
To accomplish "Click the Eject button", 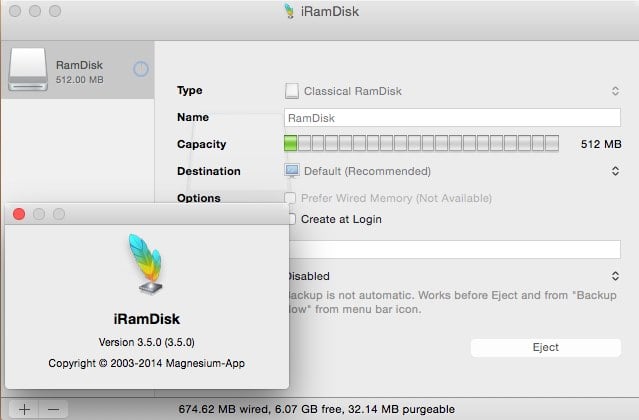I will point(546,347).
